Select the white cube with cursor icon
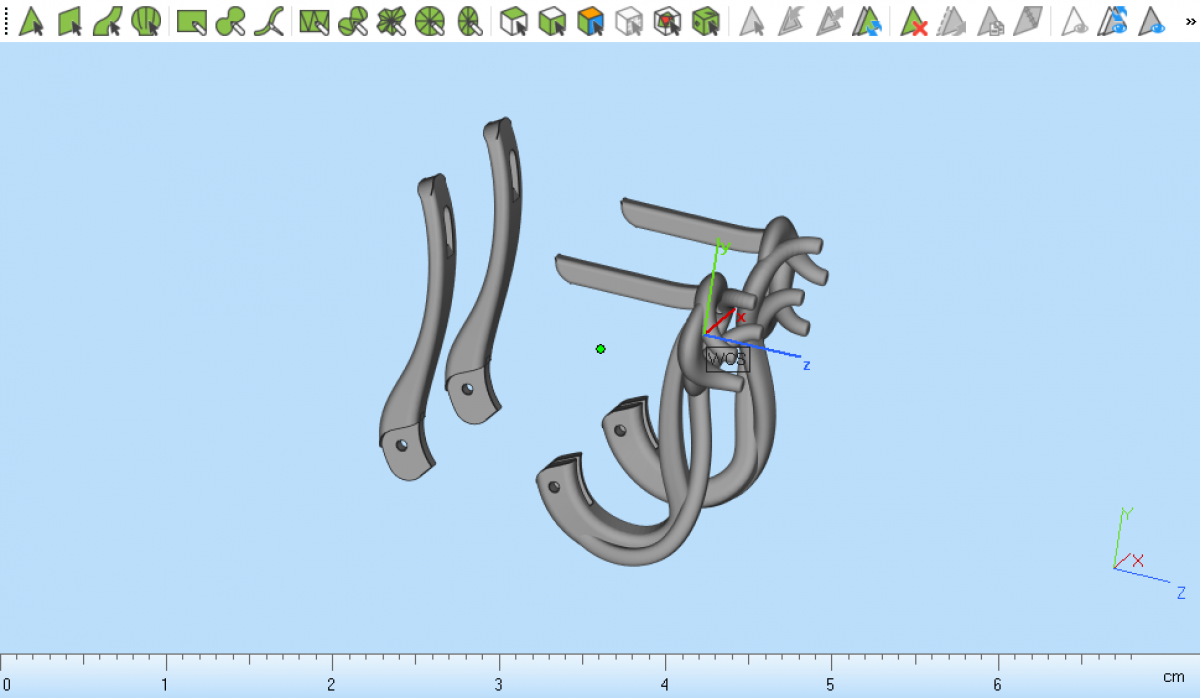 point(514,21)
